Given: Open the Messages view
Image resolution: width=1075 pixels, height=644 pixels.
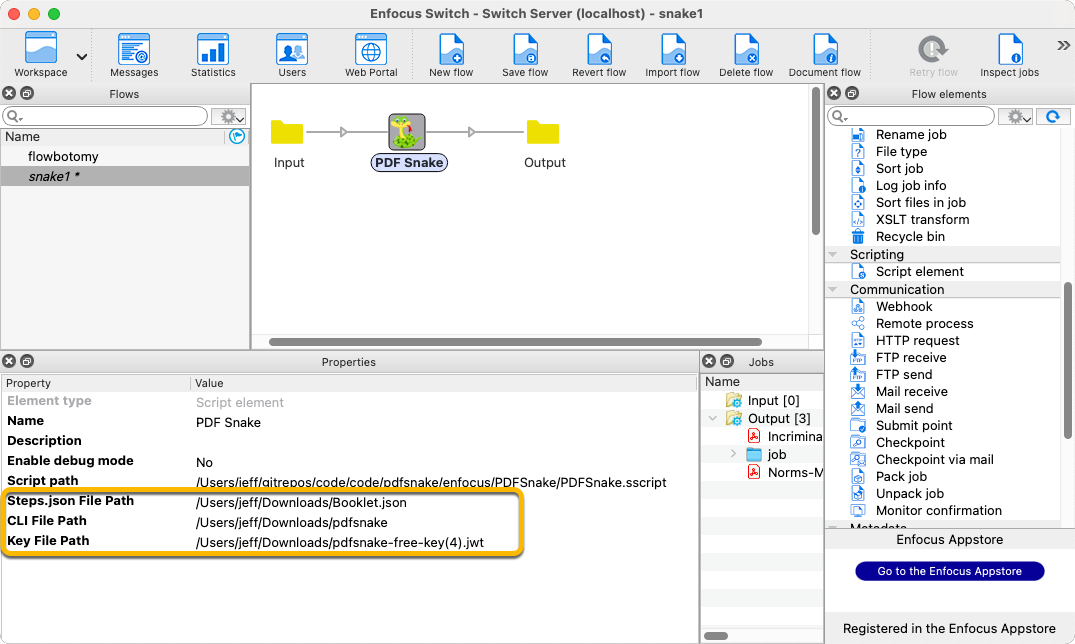Looking at the screenshot, I should [134, 54].
